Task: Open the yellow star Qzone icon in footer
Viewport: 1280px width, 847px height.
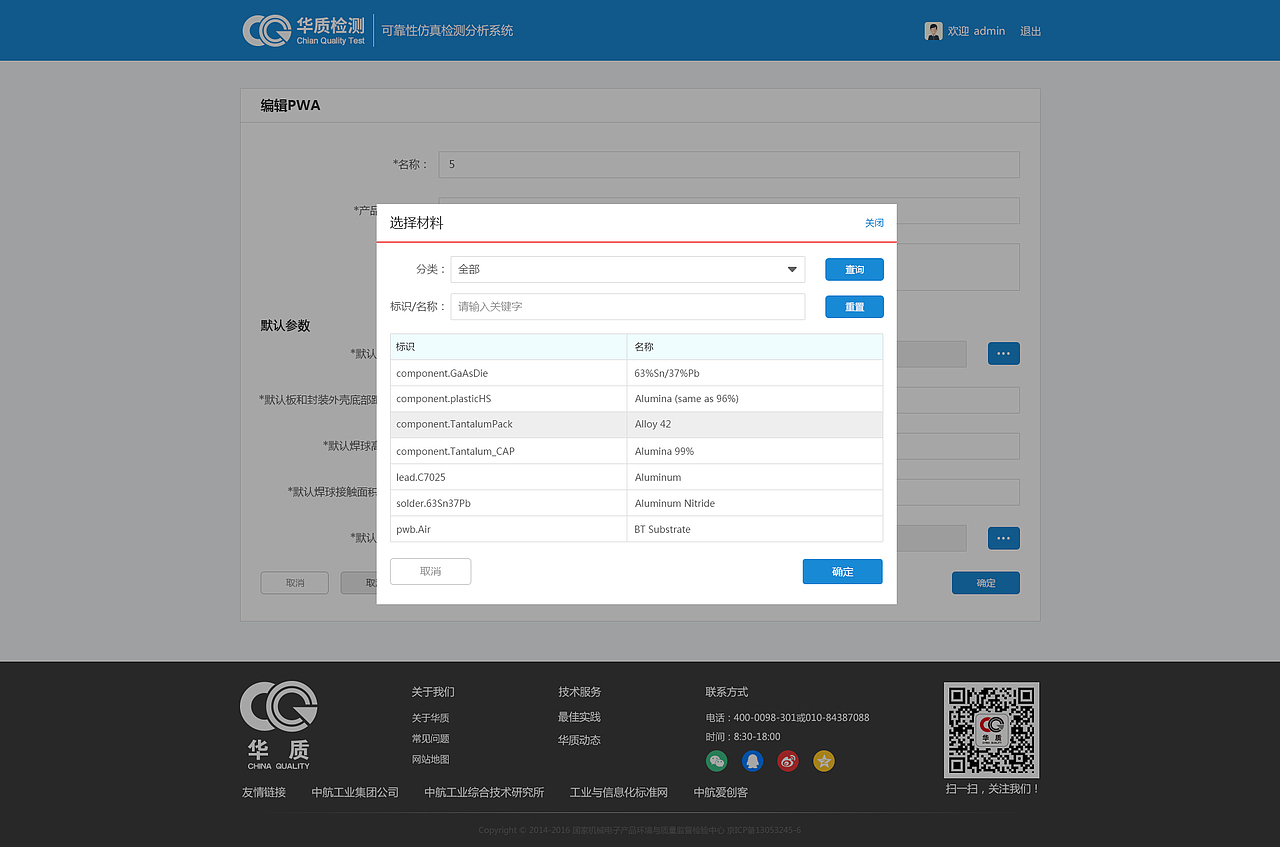Action: coord(824,761)
